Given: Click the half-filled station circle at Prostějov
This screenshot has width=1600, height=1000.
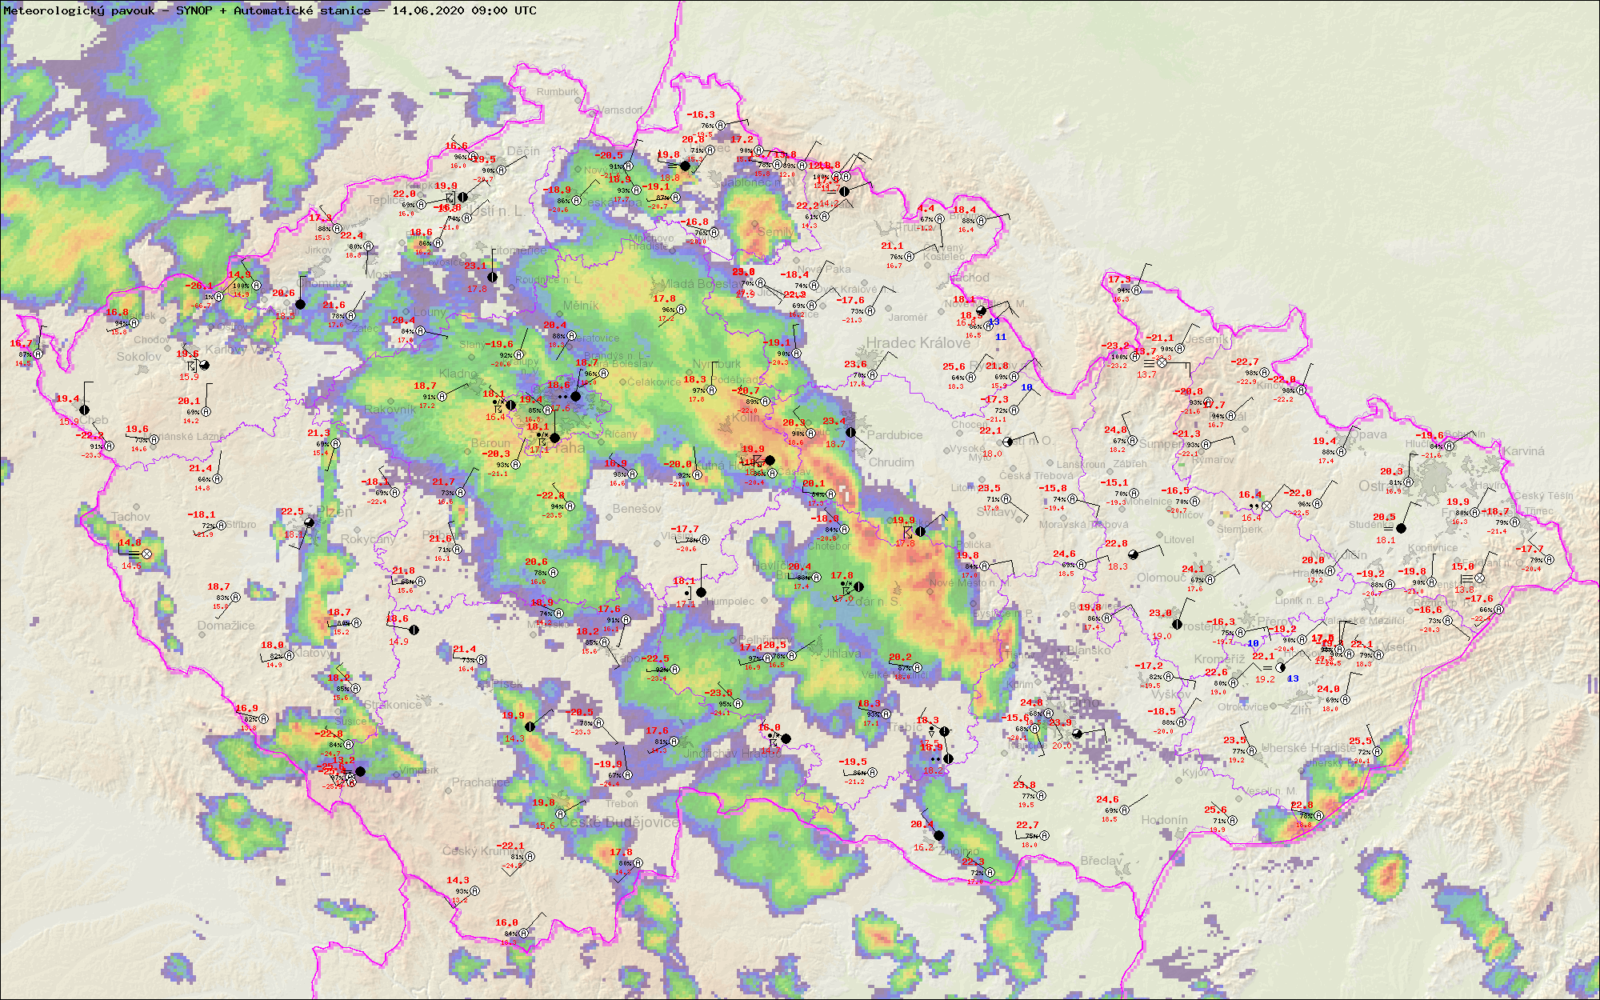Looking at the screenshot, I should 1177,624.
